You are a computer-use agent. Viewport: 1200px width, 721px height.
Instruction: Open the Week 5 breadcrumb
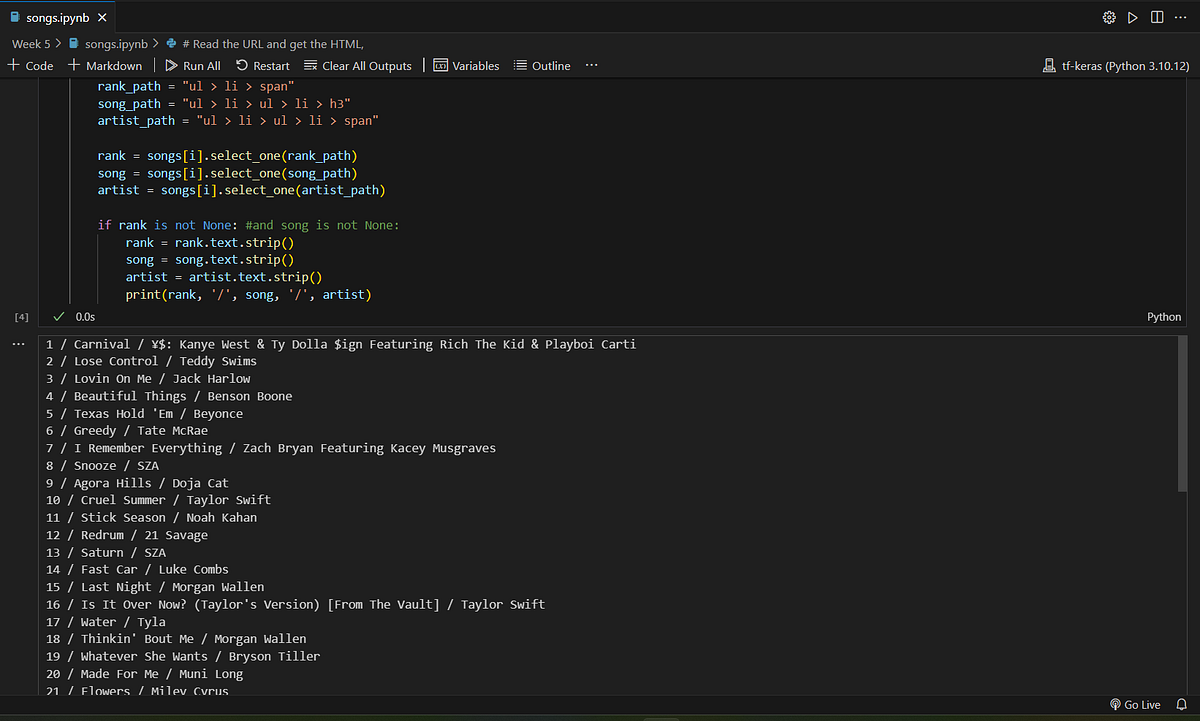(x=33, y=43)
